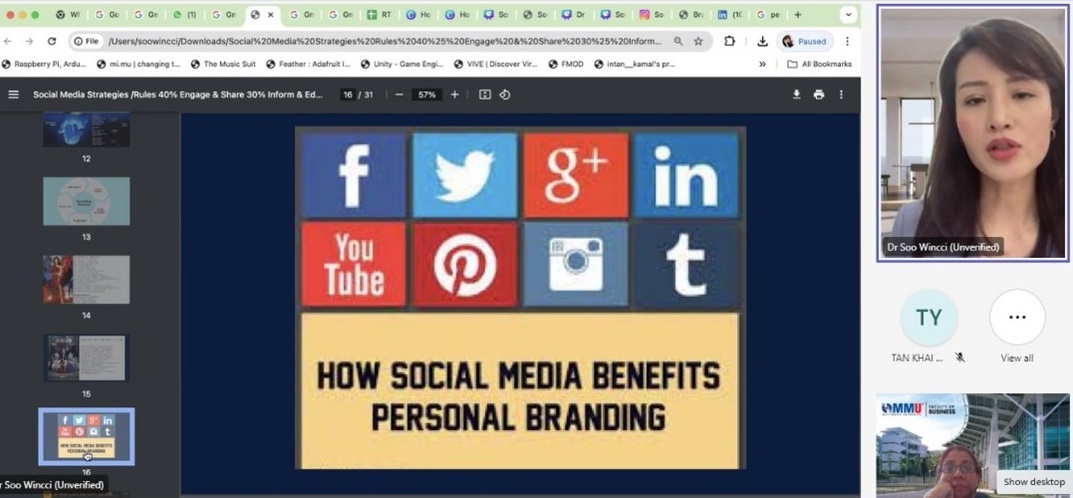The width and height of the screenshot is (1073, 498).
Task: Click the Show desktop button
Action: point(1033,482)
